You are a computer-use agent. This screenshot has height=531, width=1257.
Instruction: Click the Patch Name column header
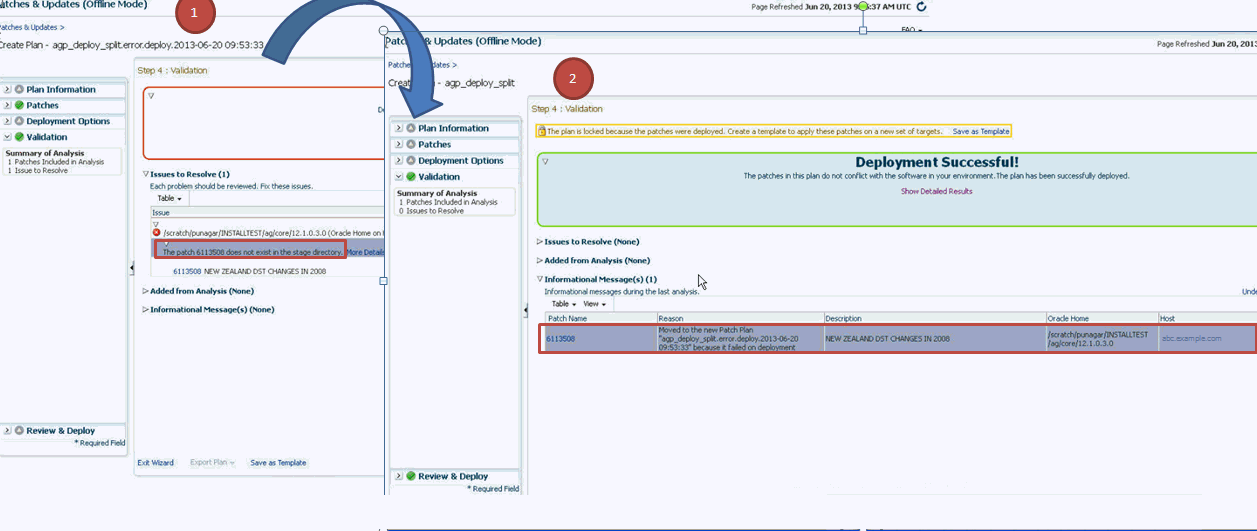[600, 318]
